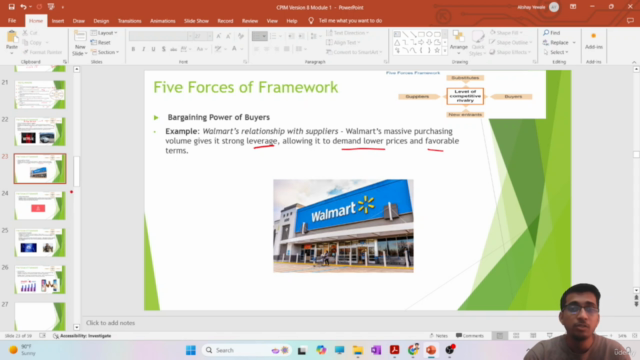The width and height of the screenshot is (640, 360).
Task: Click the Find button
Action: click(x=552, y=33)
